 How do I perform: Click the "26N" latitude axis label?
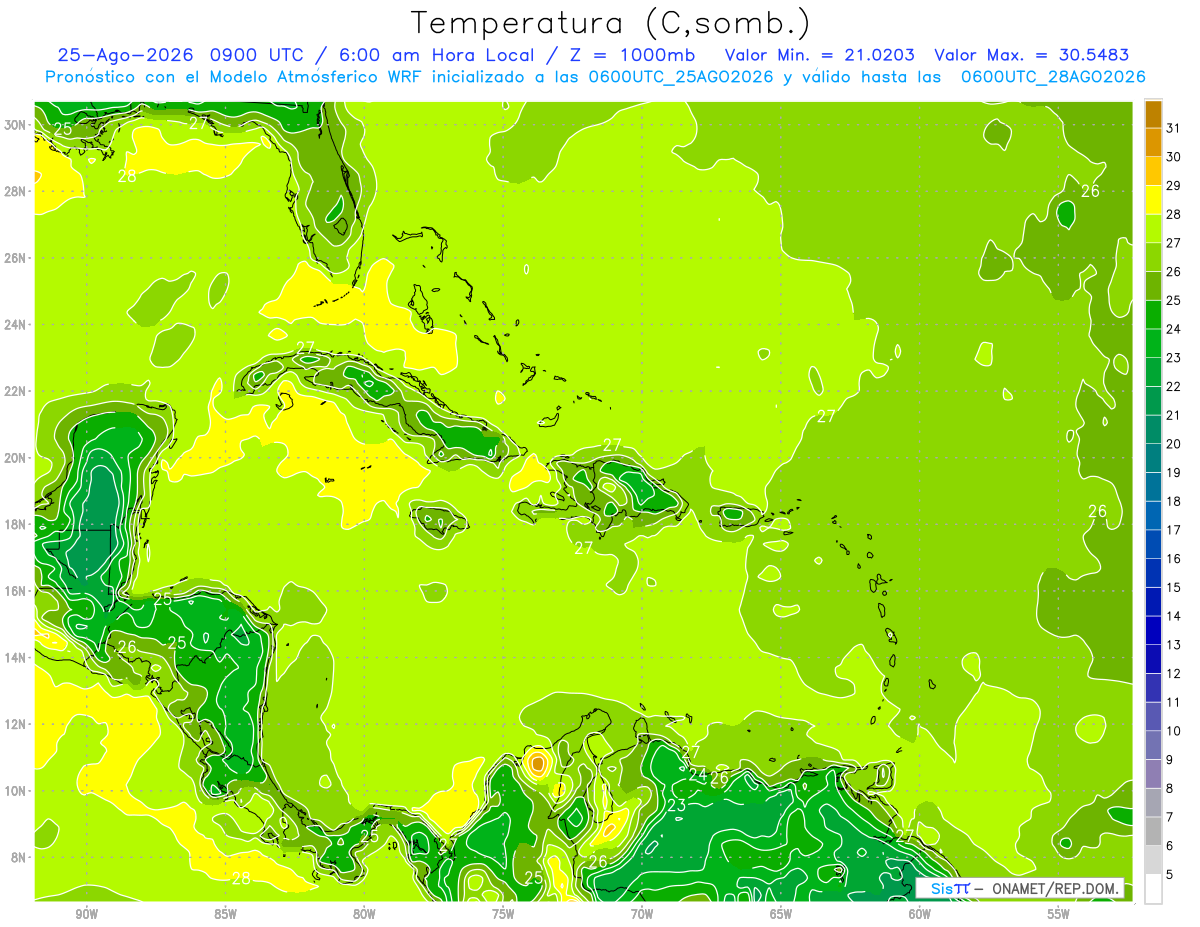pos(15,258)
